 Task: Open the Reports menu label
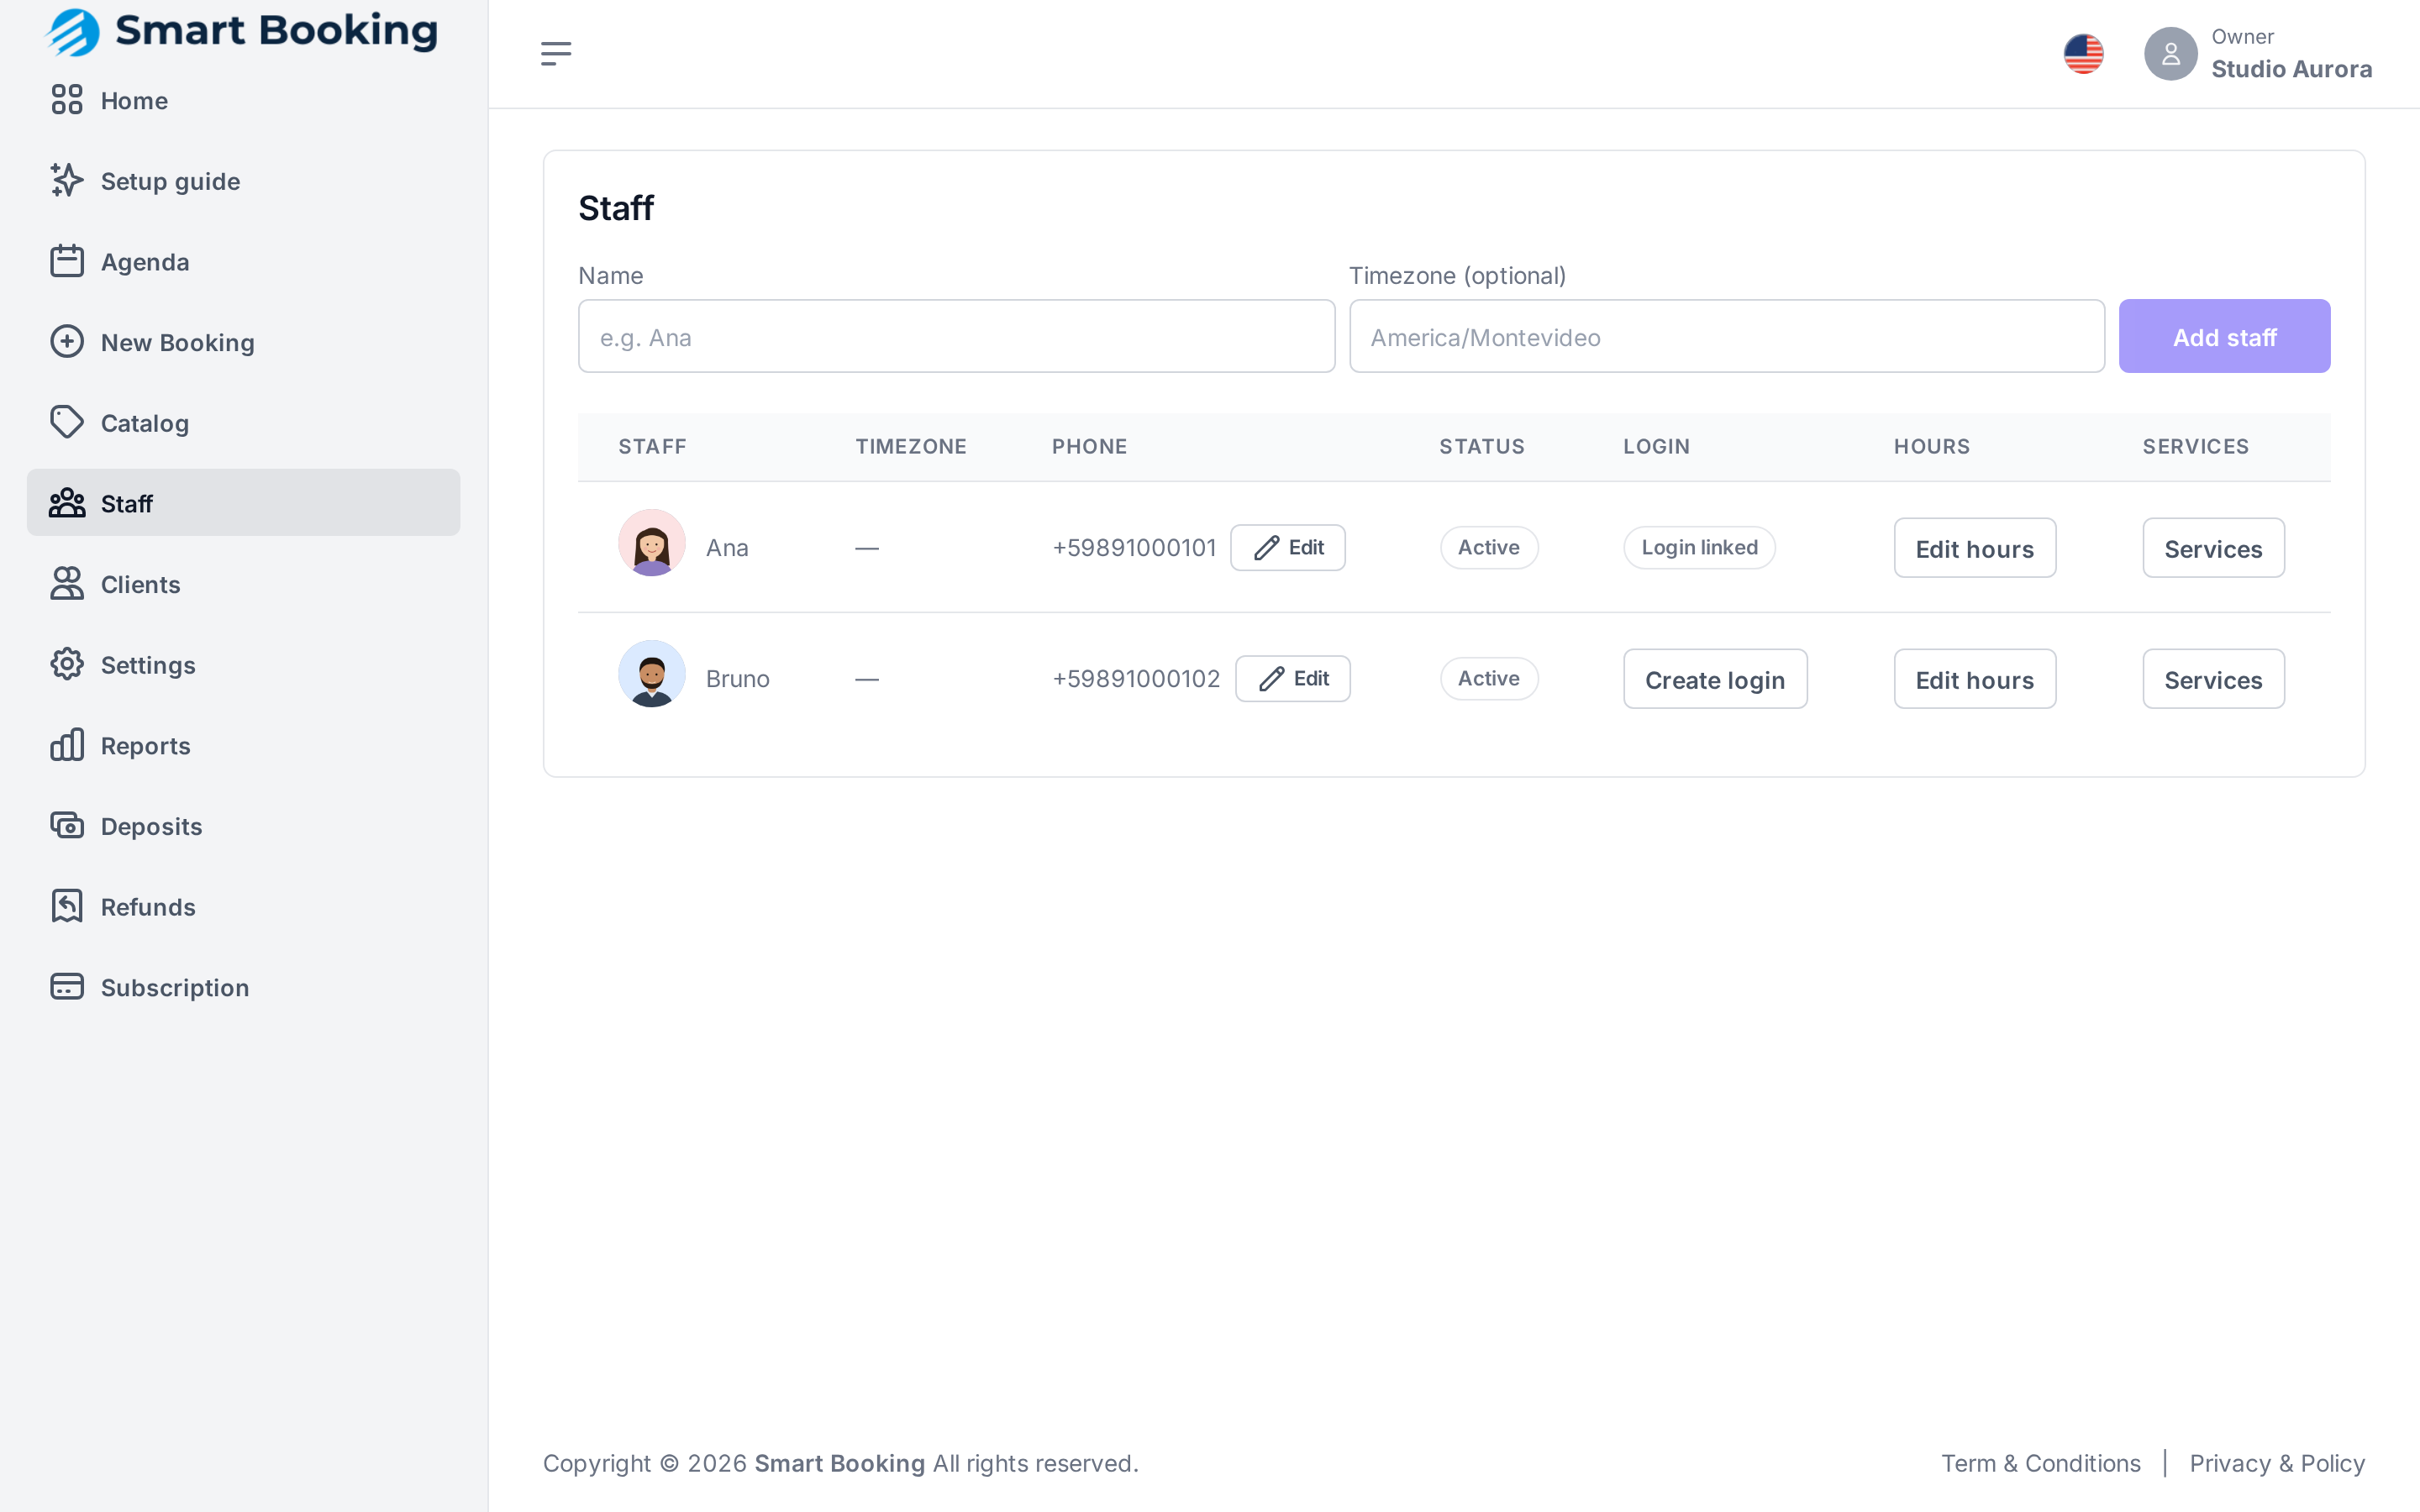point(146,746)
